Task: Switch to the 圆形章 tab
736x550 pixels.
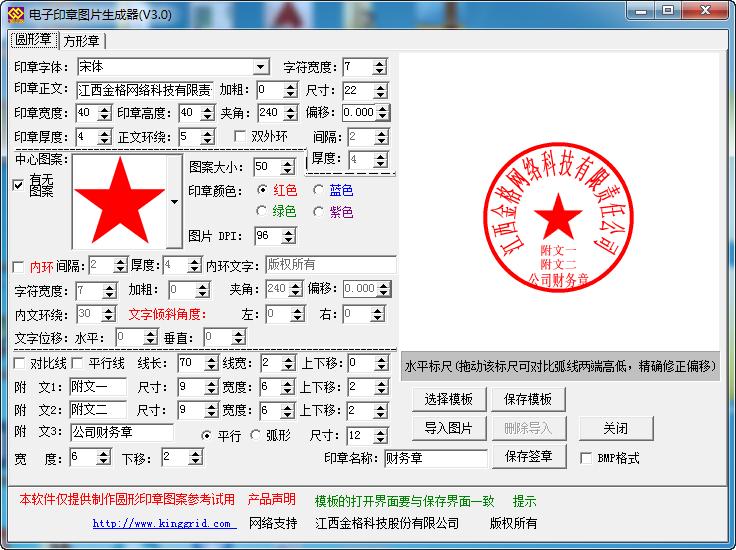Action: (x=34, y=40)
